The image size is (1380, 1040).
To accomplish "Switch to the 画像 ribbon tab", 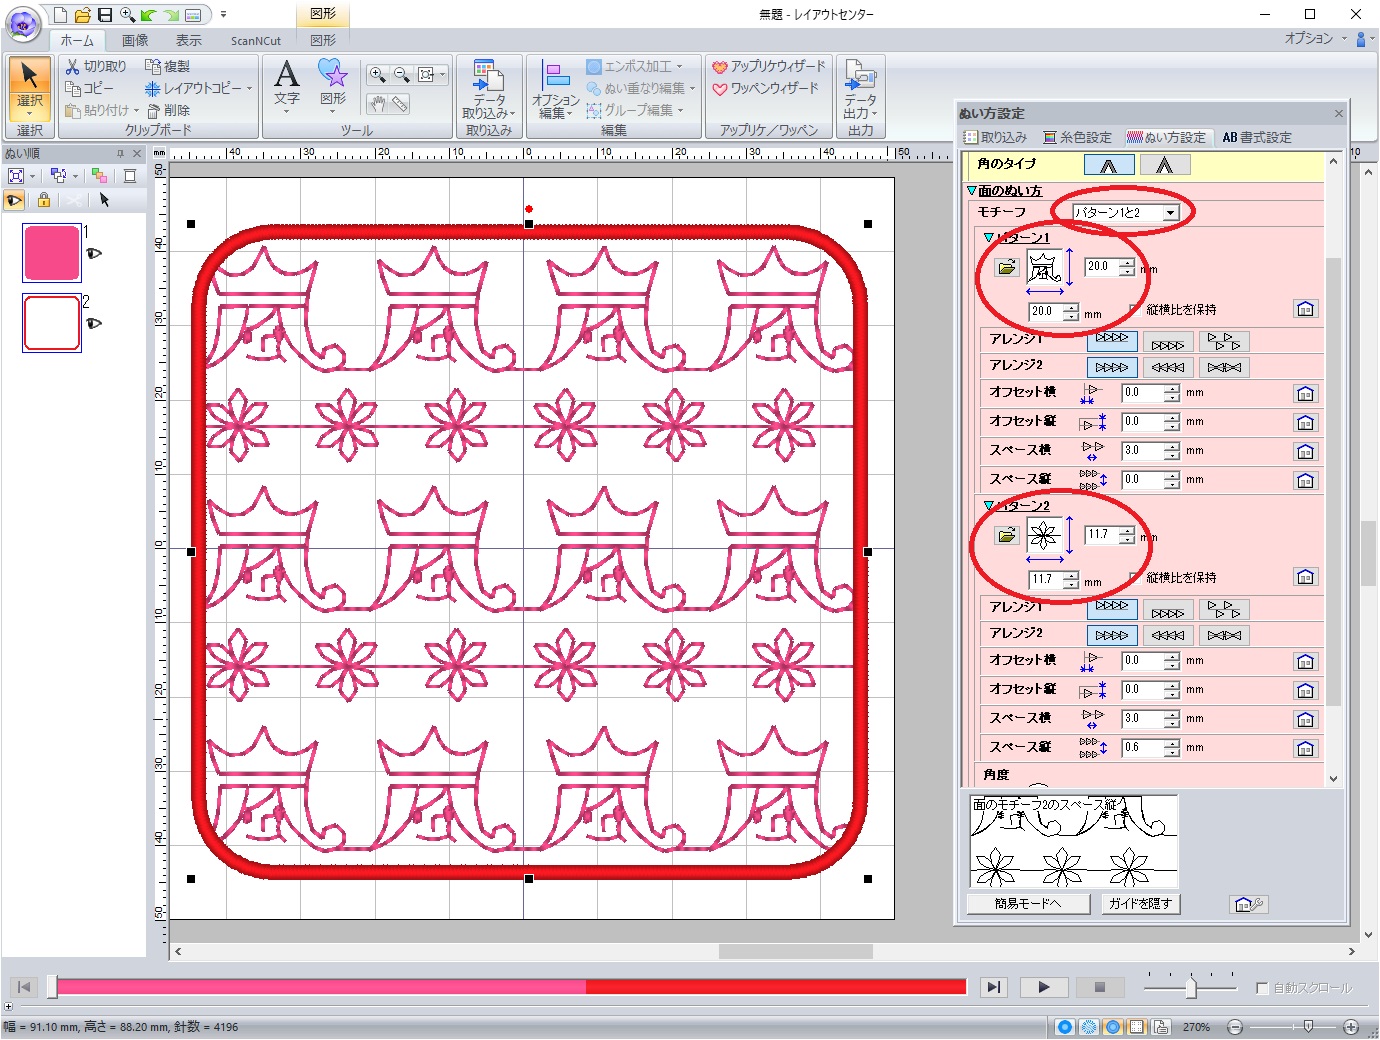I will click(x=135, y=40).
